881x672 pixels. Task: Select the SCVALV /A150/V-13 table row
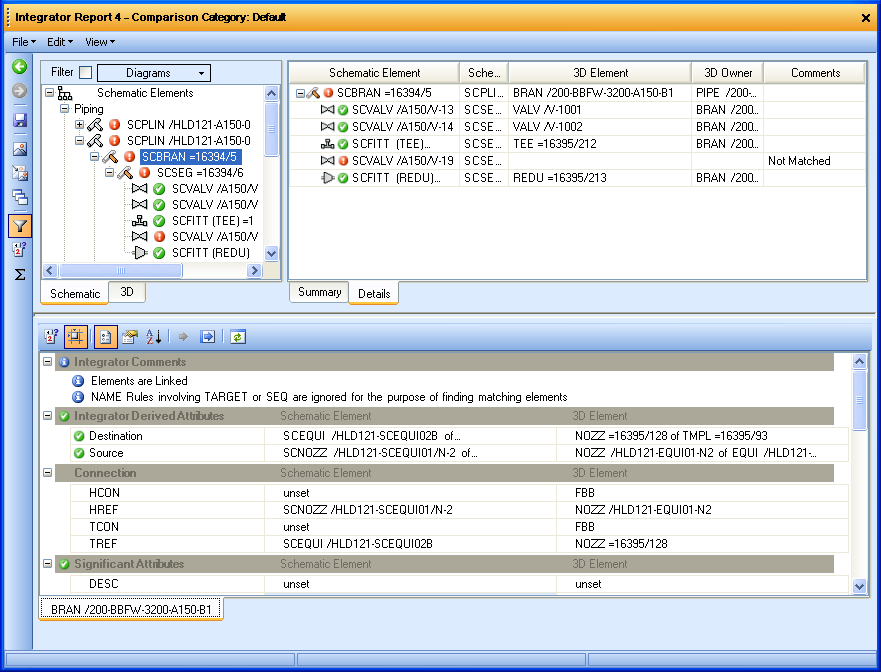[x=578, y=110]
